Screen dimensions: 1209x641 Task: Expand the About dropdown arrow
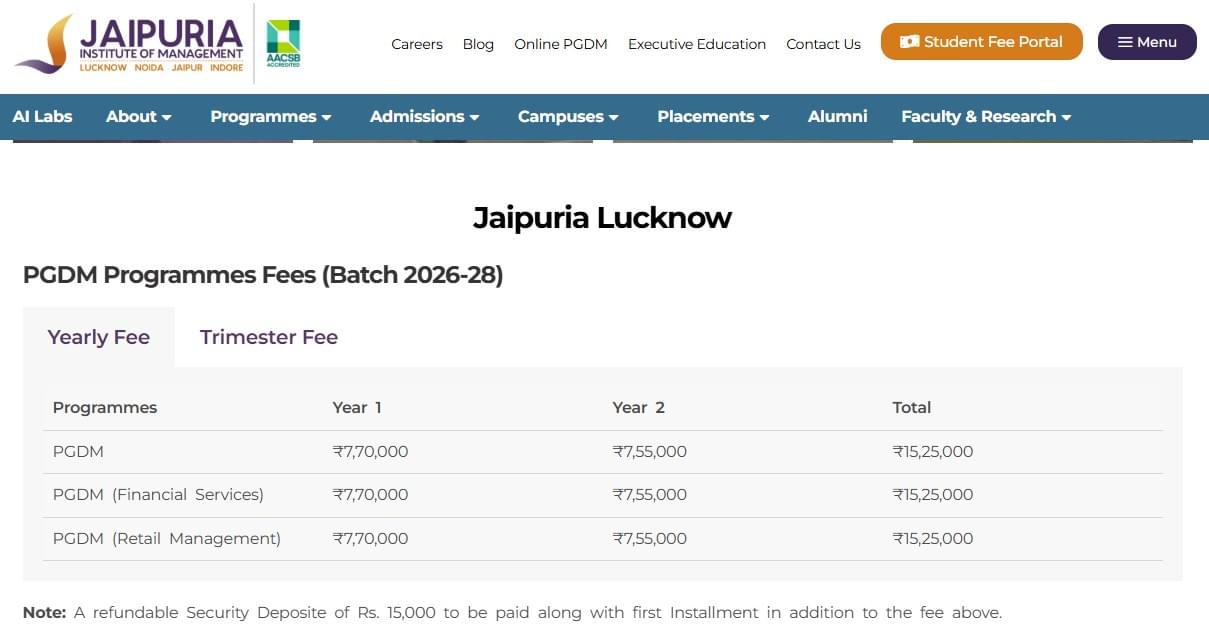(166, 117)
